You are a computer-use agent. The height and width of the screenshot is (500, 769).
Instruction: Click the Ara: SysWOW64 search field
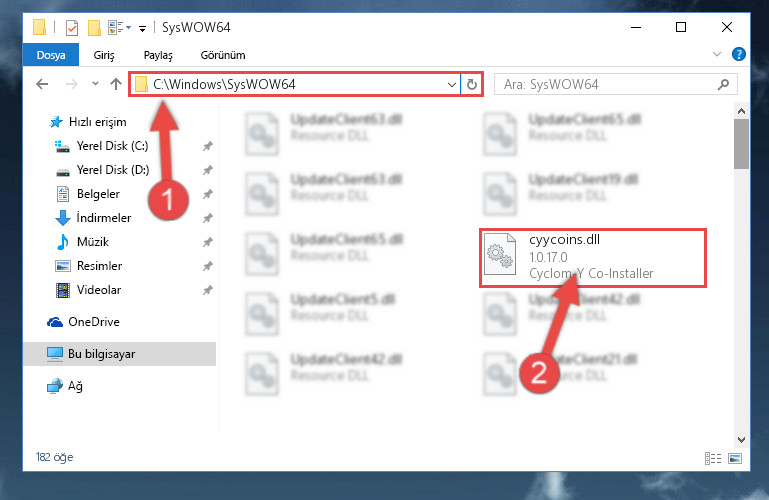[615, 84]
